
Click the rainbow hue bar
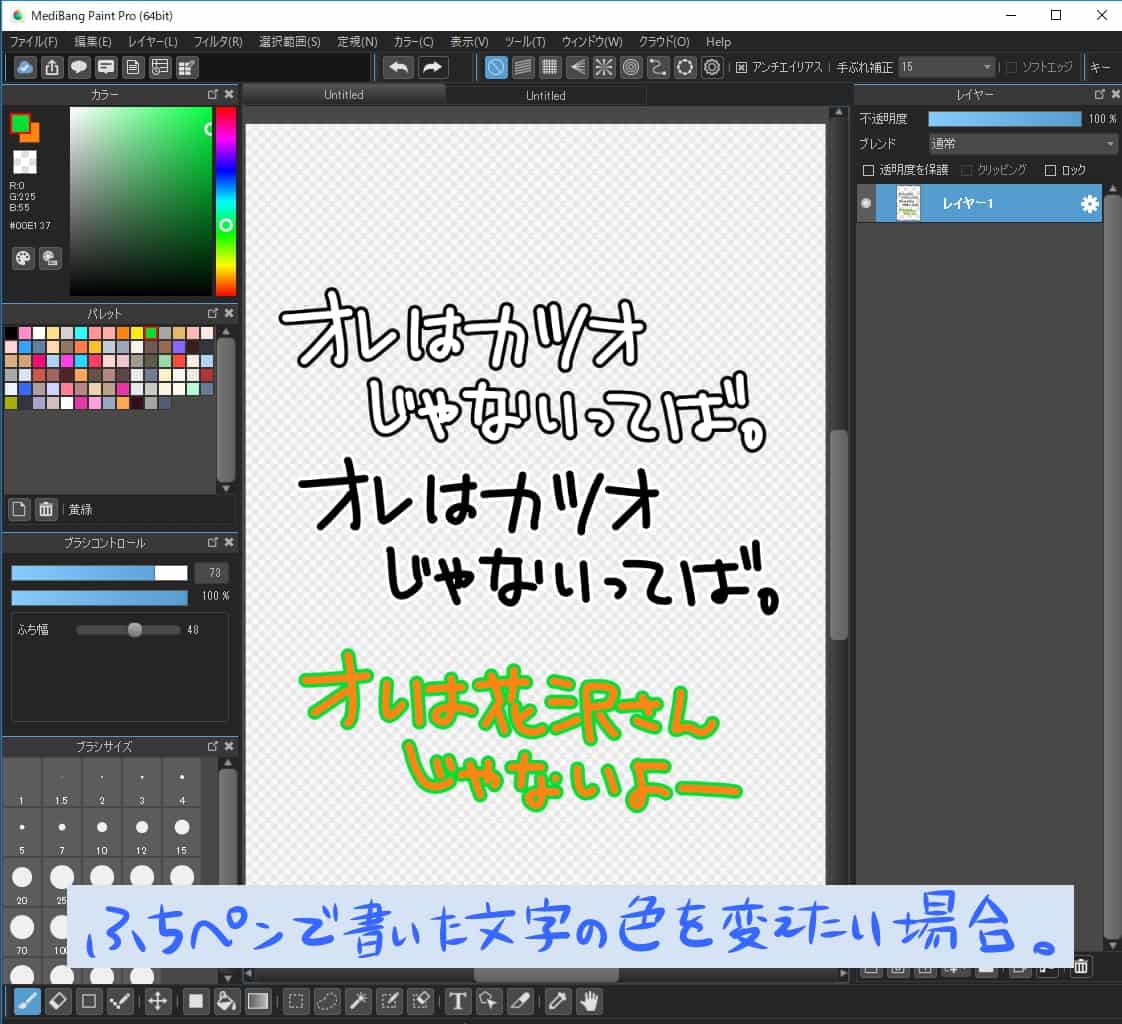[x=226, y=201]
